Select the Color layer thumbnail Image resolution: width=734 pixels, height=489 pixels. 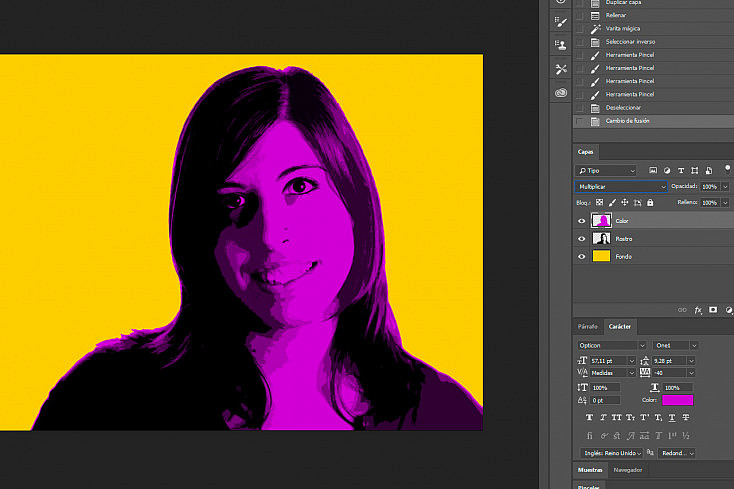(601, 220)
